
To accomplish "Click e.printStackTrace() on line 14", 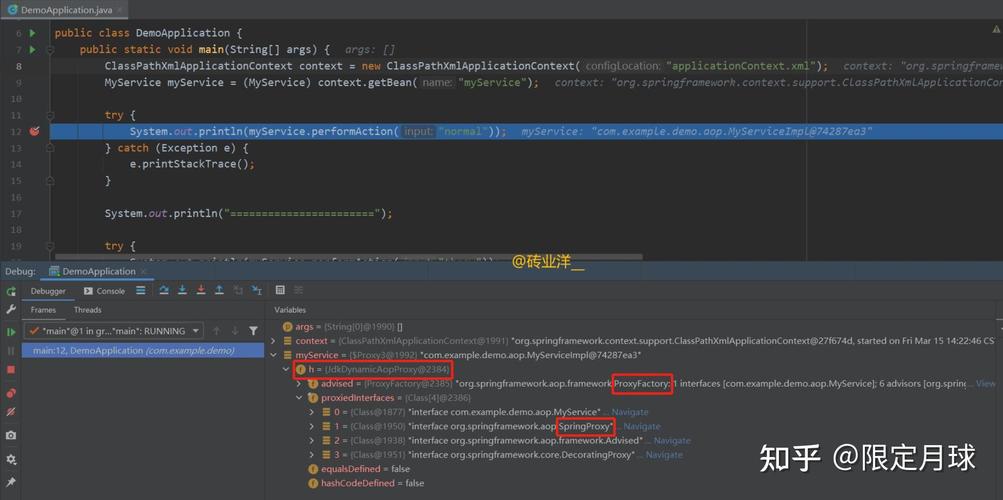I will (x=192, y=164).
